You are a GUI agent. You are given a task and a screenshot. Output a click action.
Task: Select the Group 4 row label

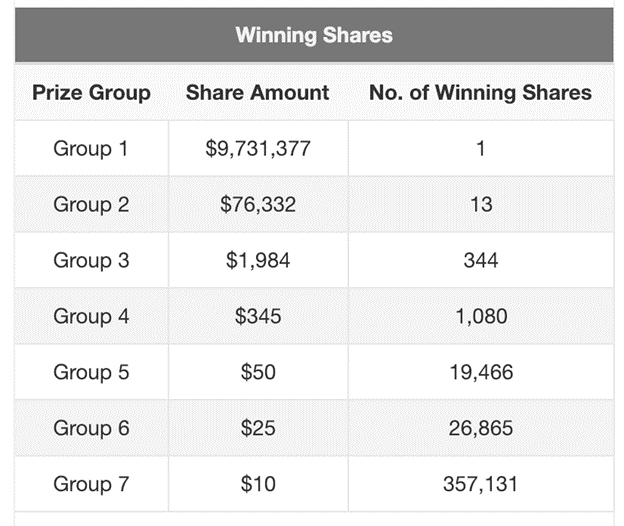click(91, 316)
